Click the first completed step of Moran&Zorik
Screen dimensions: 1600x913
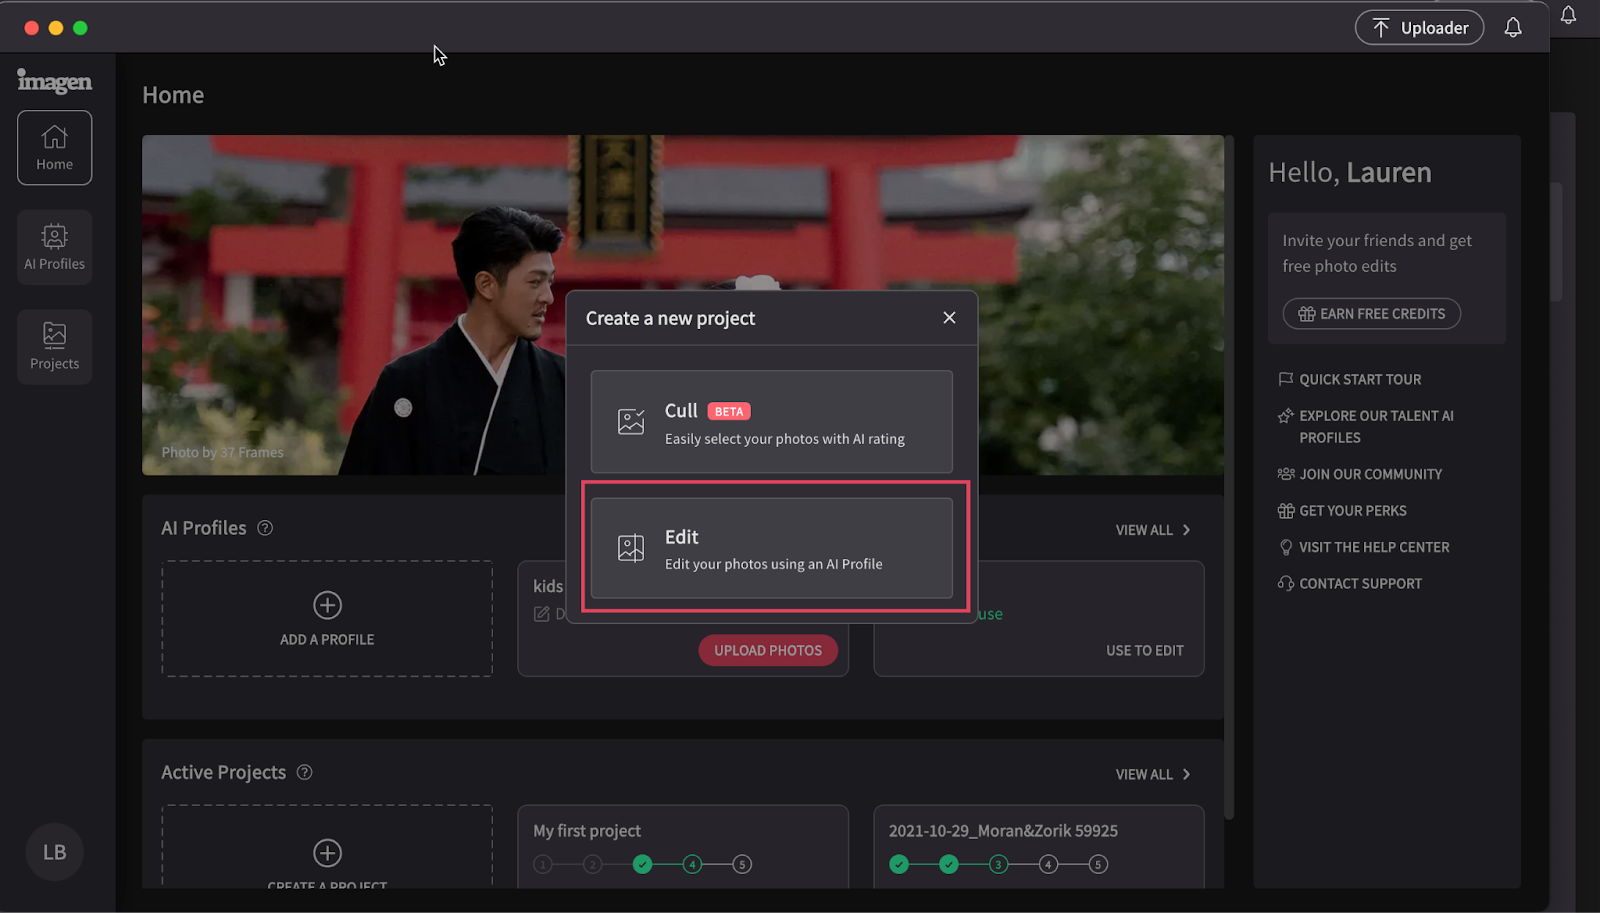pyautogui.click(x=899, y=864)
